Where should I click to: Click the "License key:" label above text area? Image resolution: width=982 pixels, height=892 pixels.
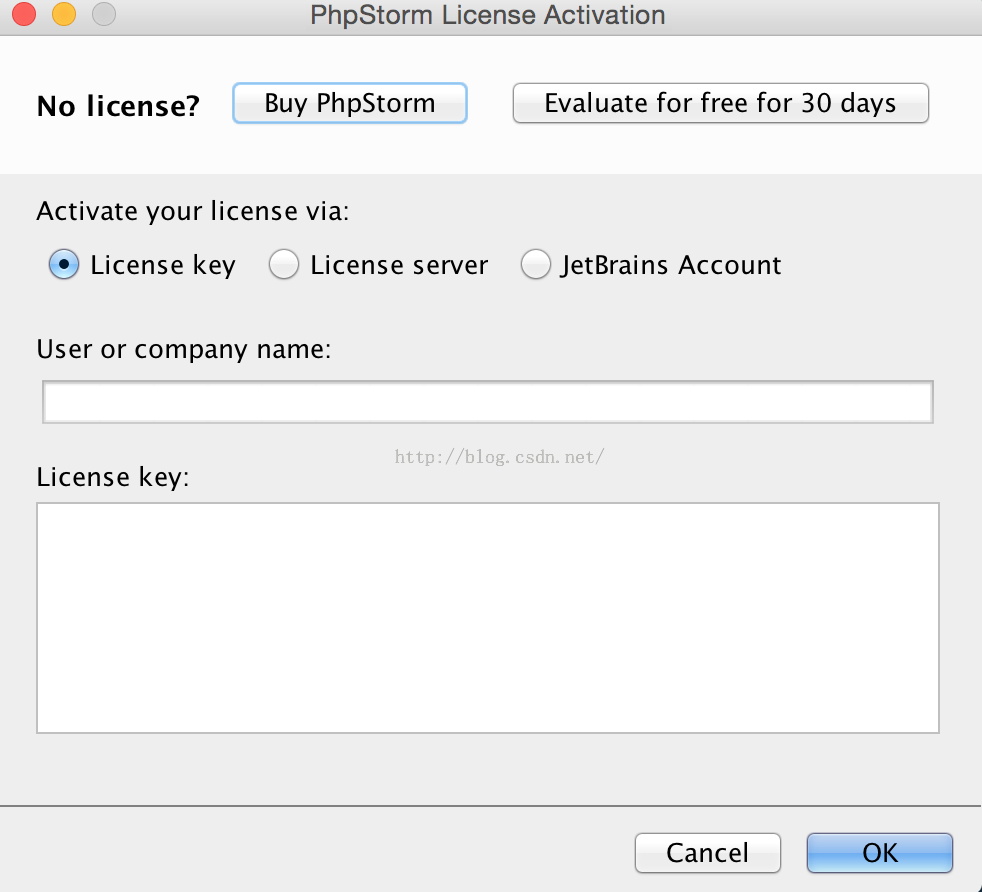pos(112,477)
